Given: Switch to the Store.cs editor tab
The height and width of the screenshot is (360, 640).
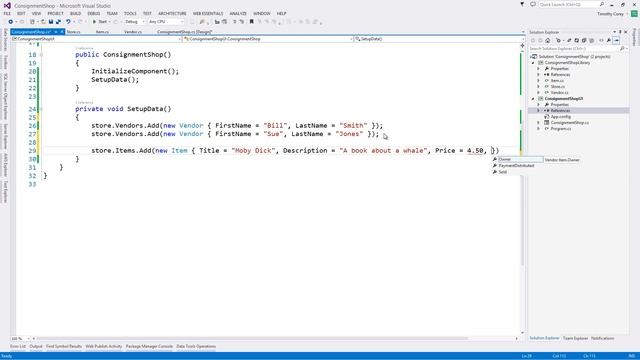Looking at the screenshot, I should click(73, 31).
